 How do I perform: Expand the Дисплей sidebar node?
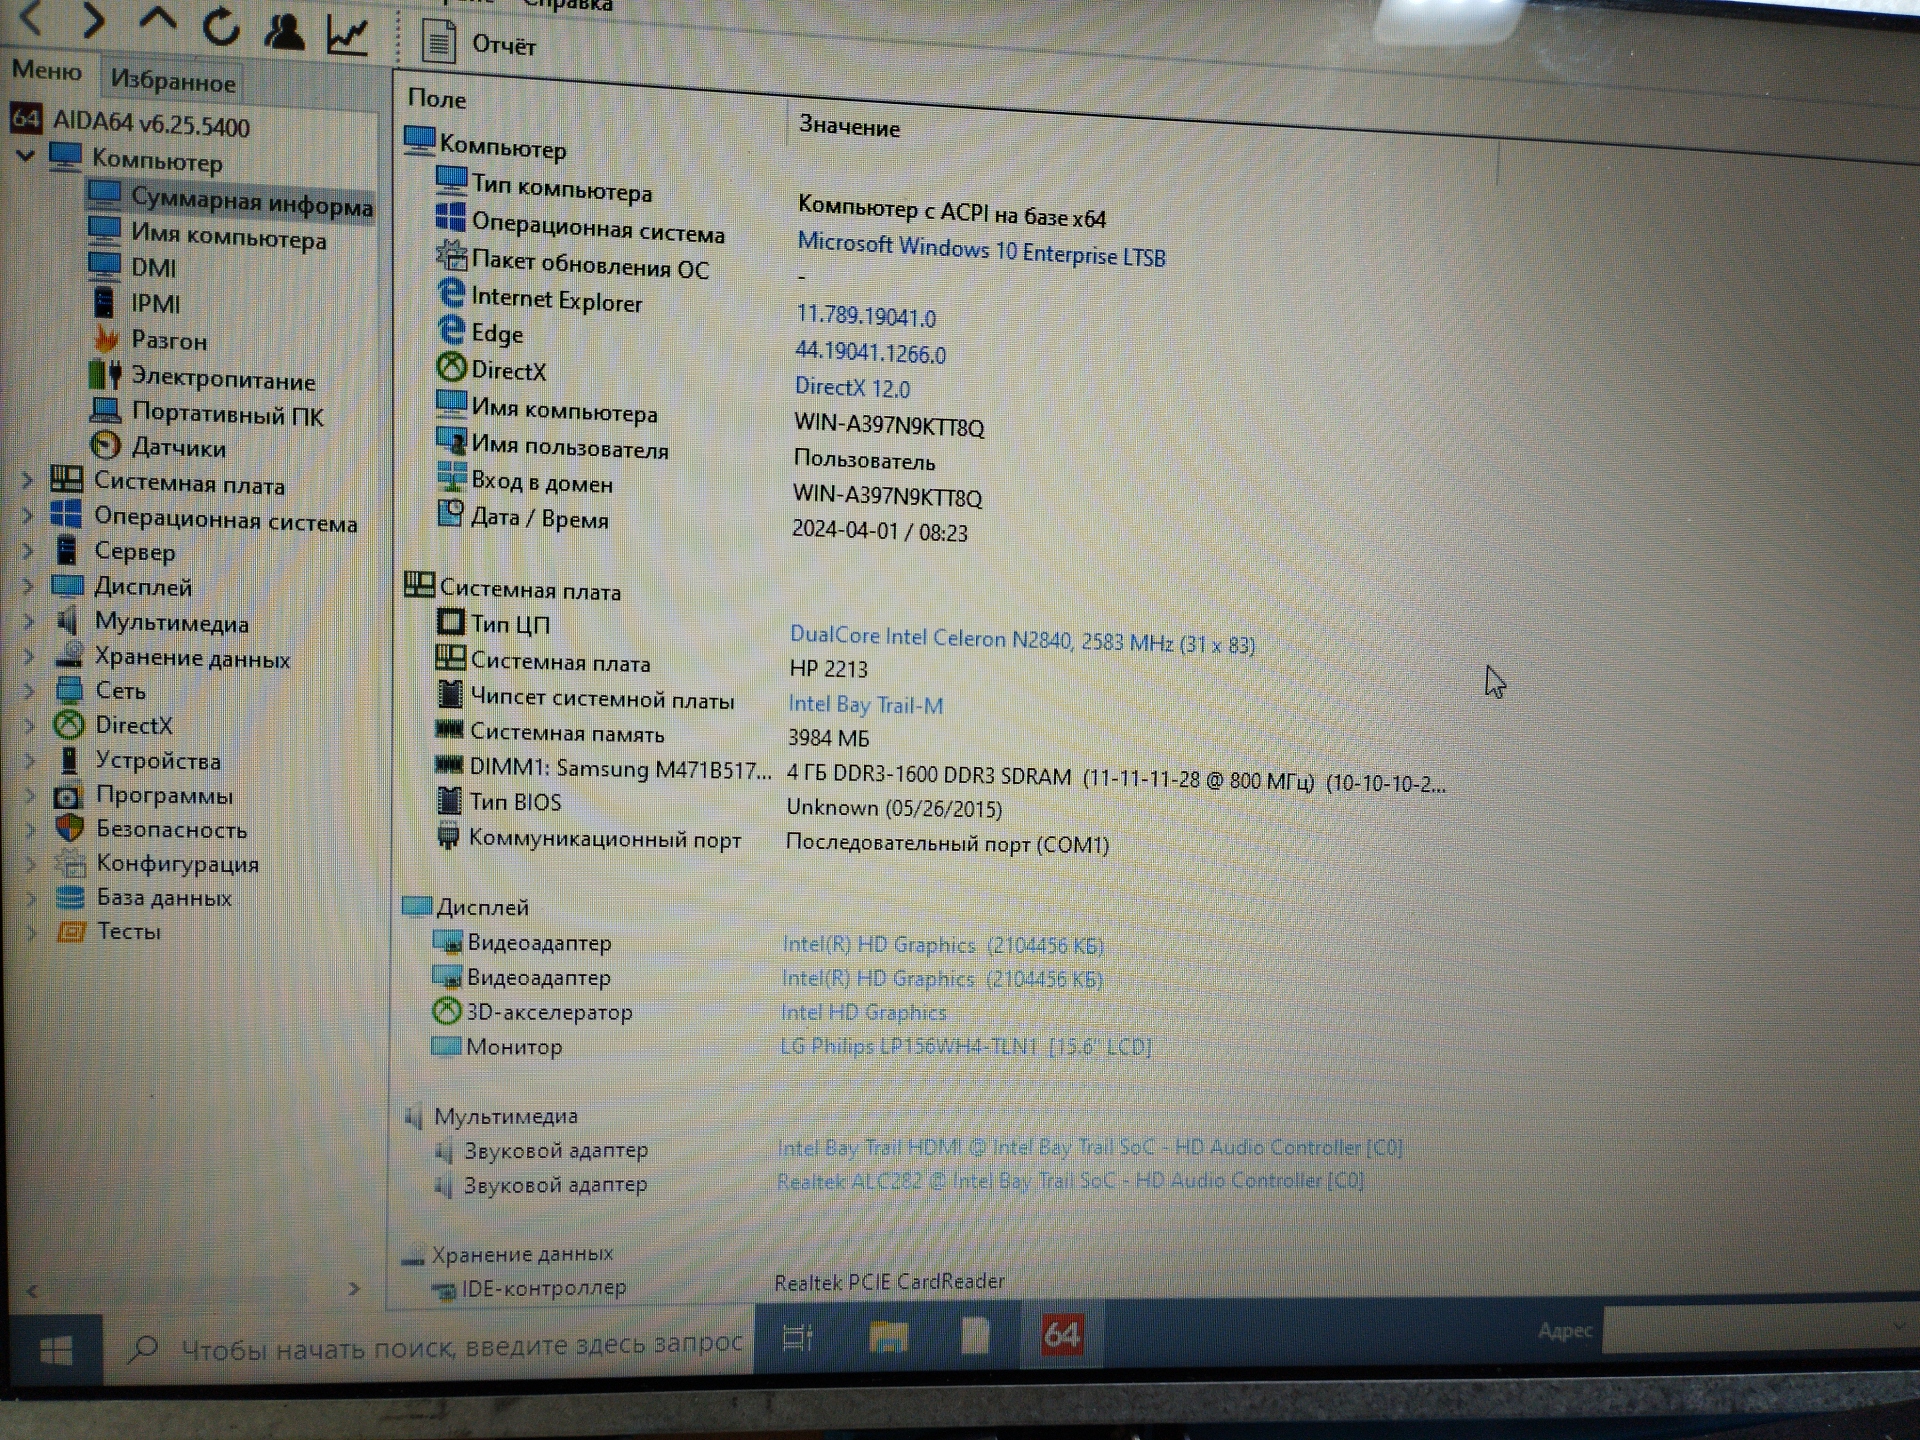click(28, 586)
